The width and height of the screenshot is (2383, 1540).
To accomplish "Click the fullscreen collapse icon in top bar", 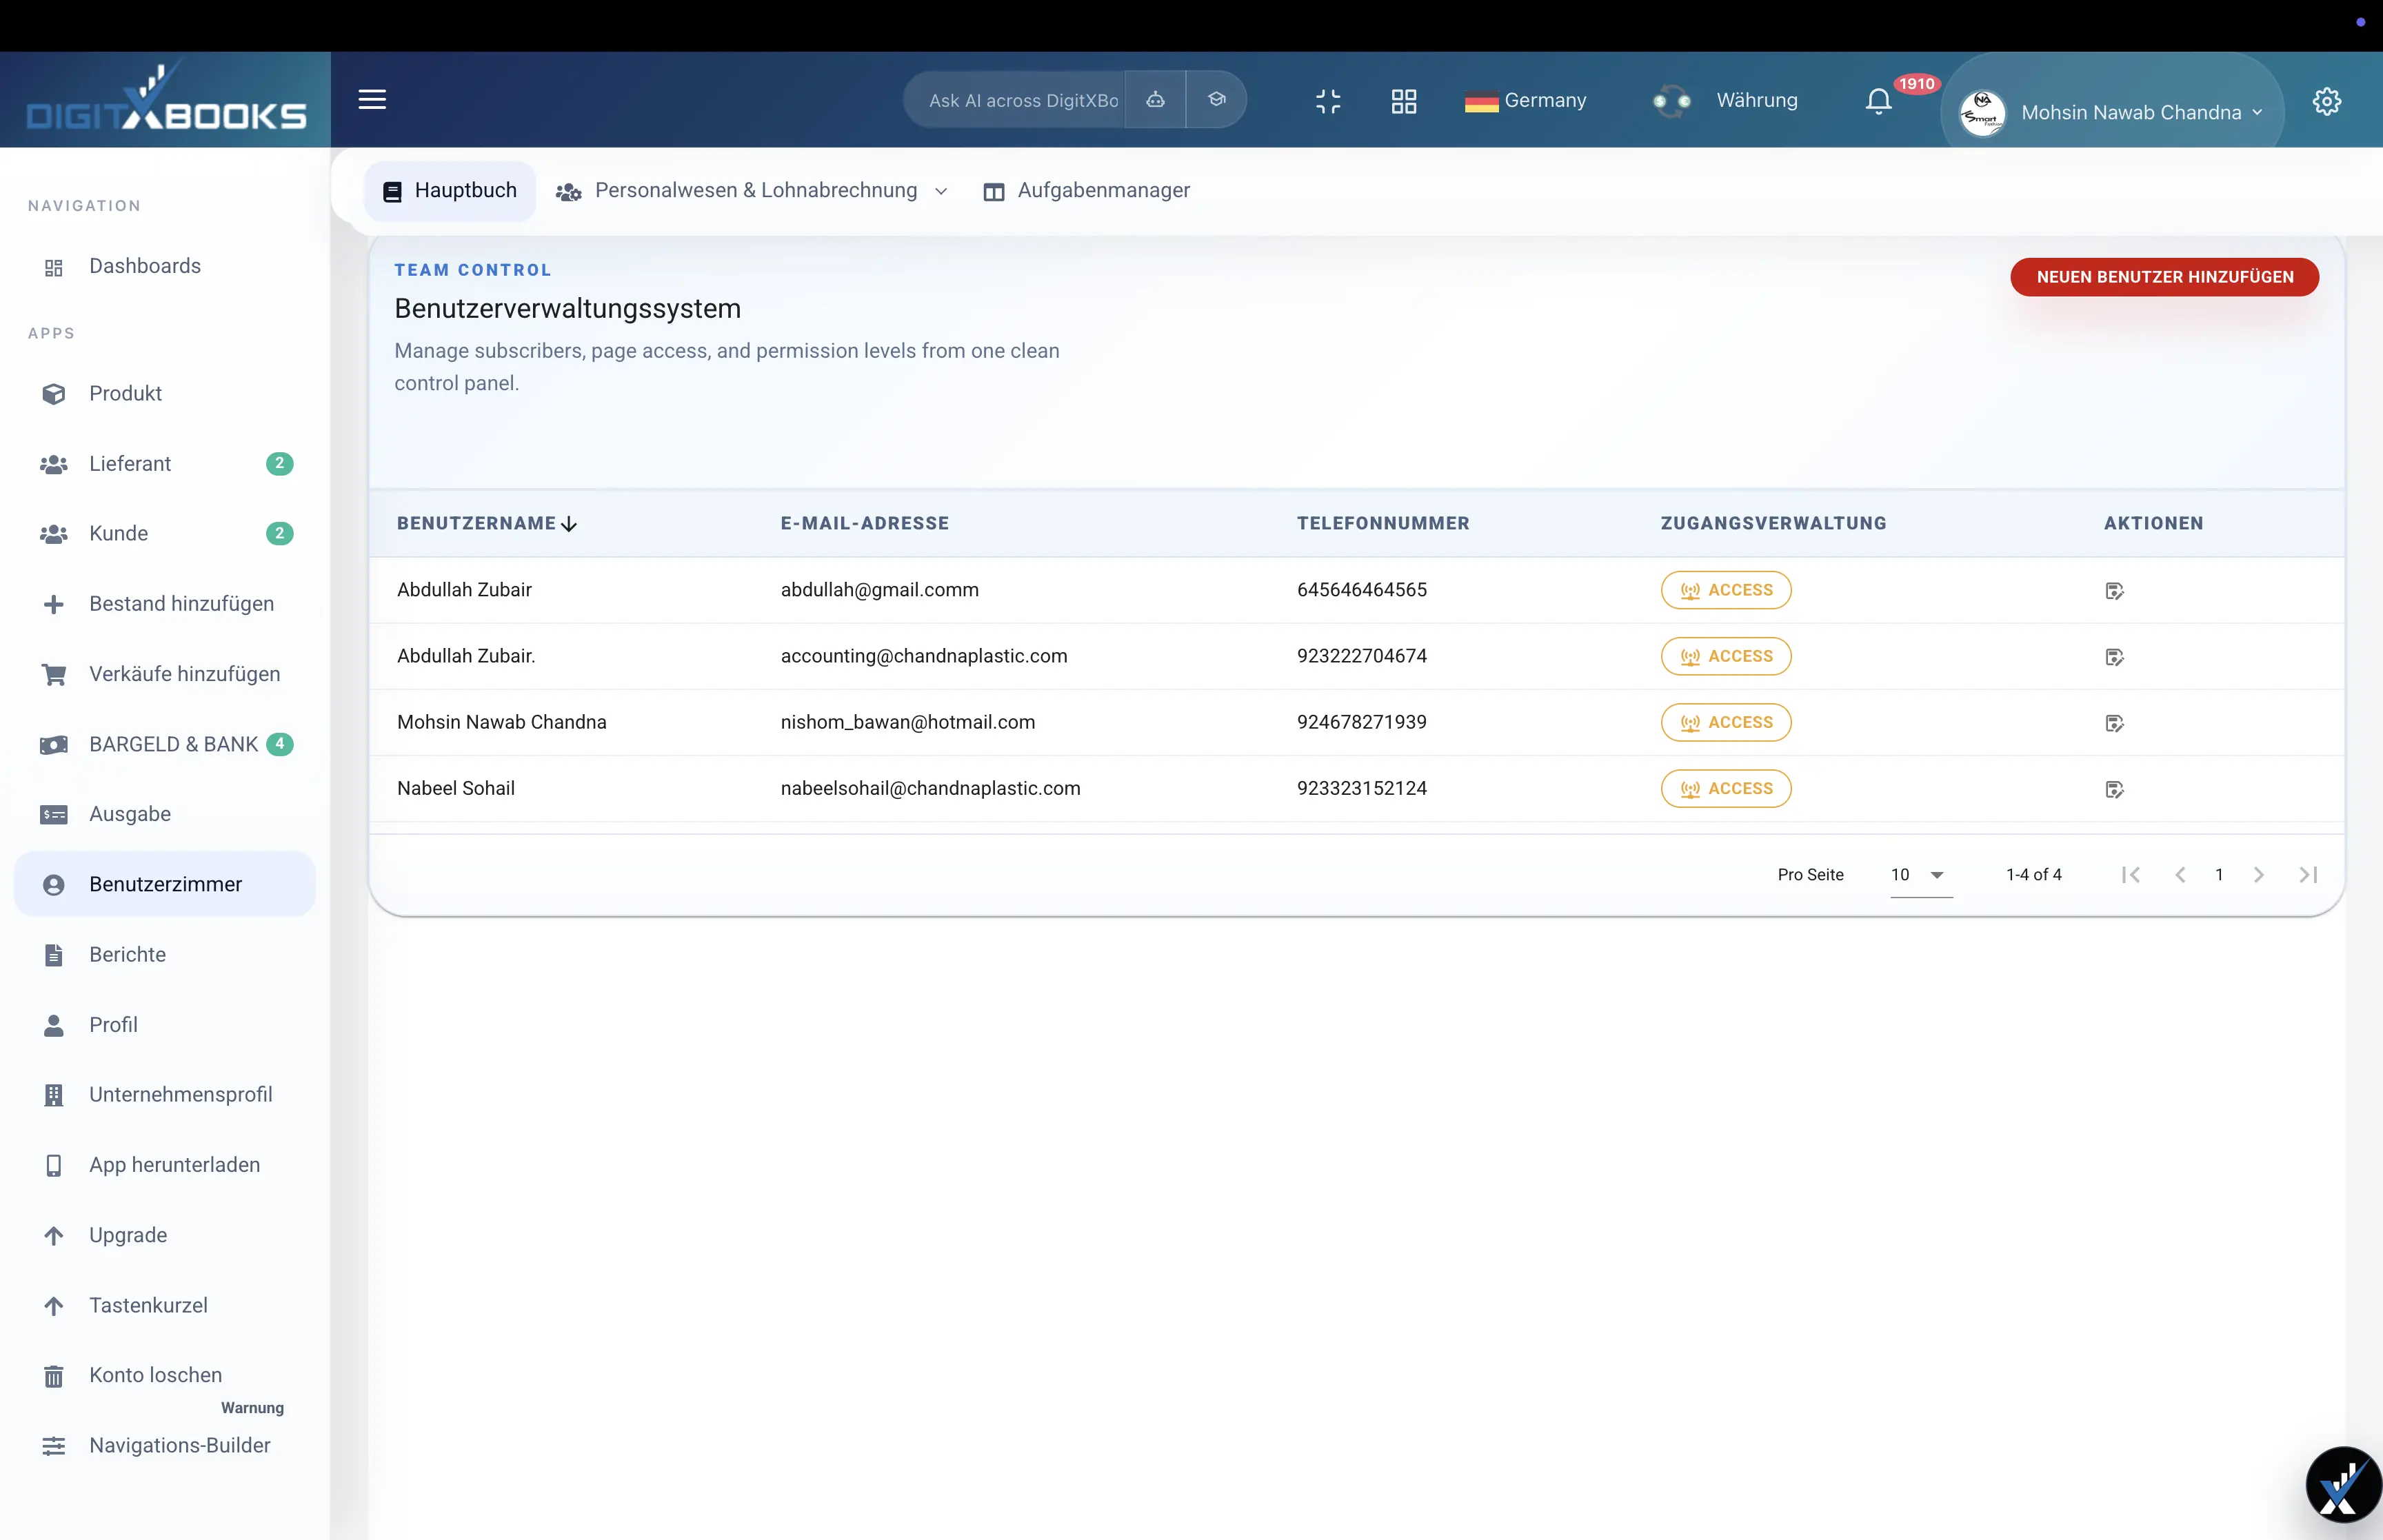I will click(1328, 101).
